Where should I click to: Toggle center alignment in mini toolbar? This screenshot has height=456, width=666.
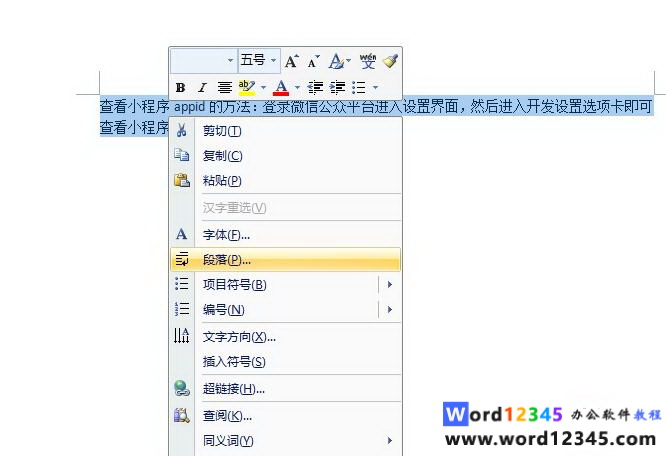pos(225,88)
